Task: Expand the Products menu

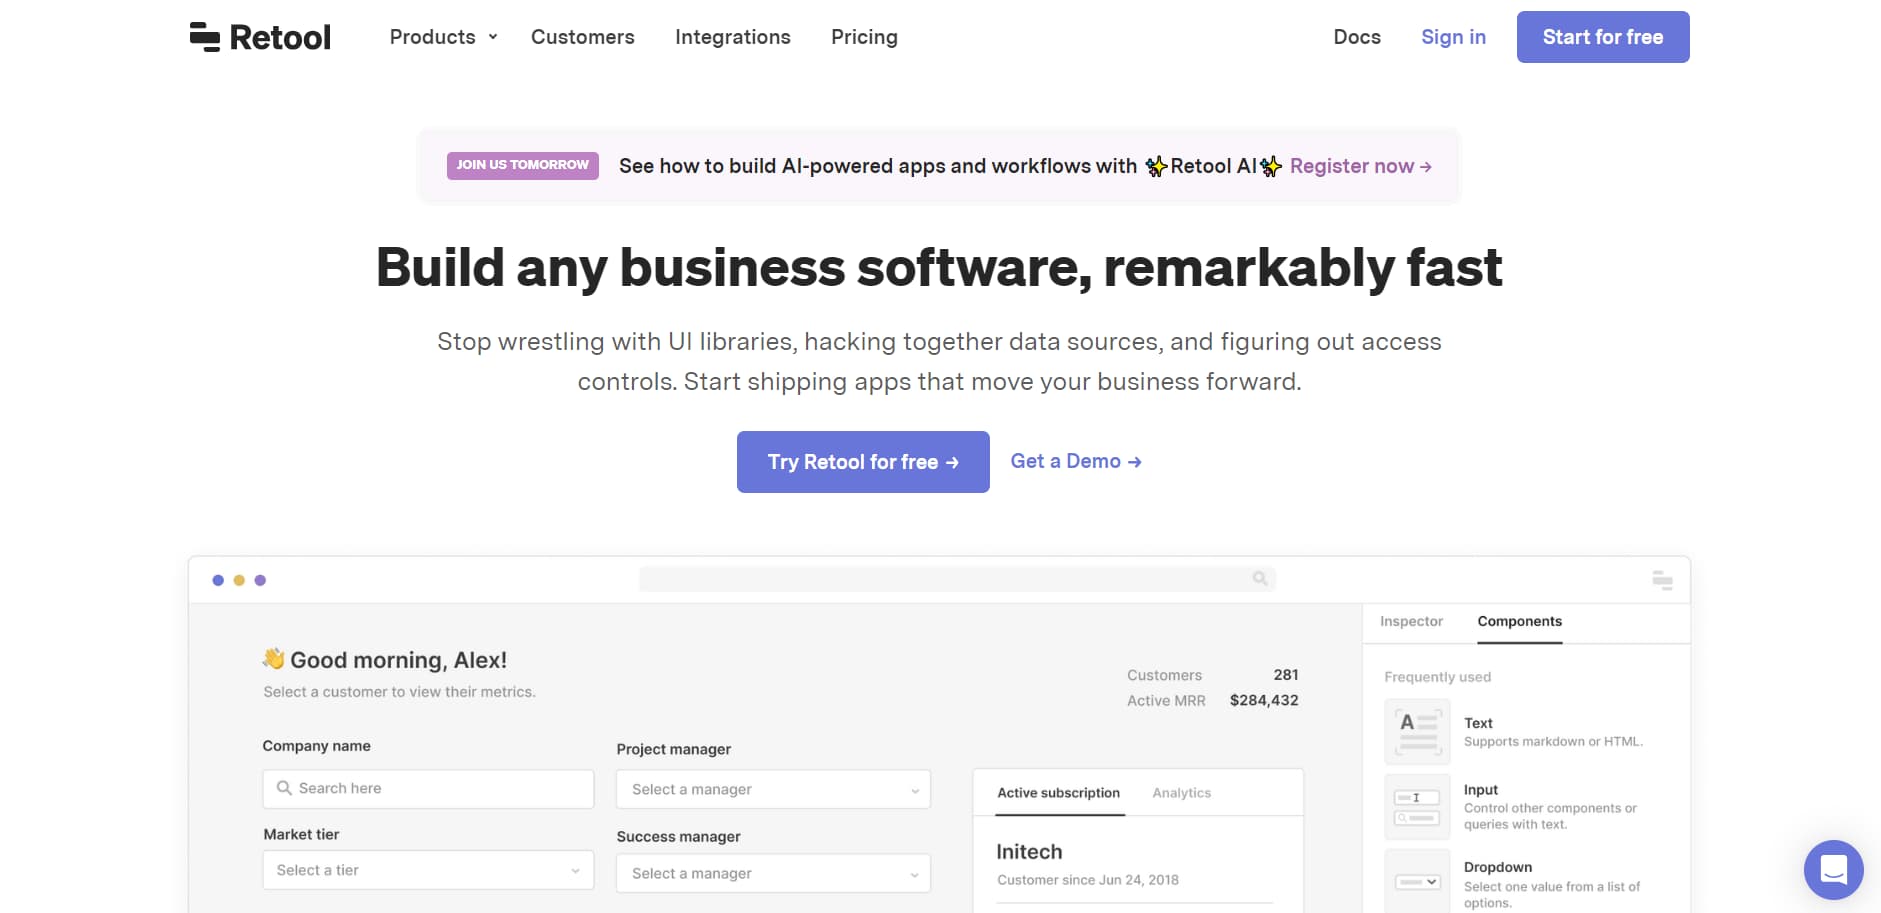Action: pyautogui.click(x=443, y=37)
